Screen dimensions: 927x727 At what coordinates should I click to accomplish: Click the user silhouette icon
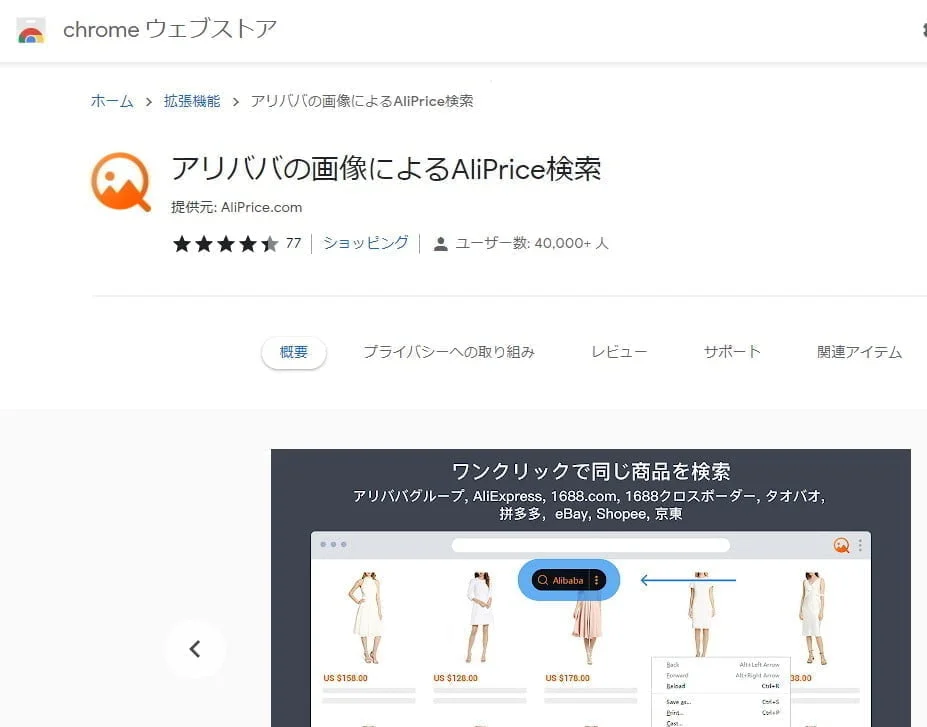click(440, 244)
